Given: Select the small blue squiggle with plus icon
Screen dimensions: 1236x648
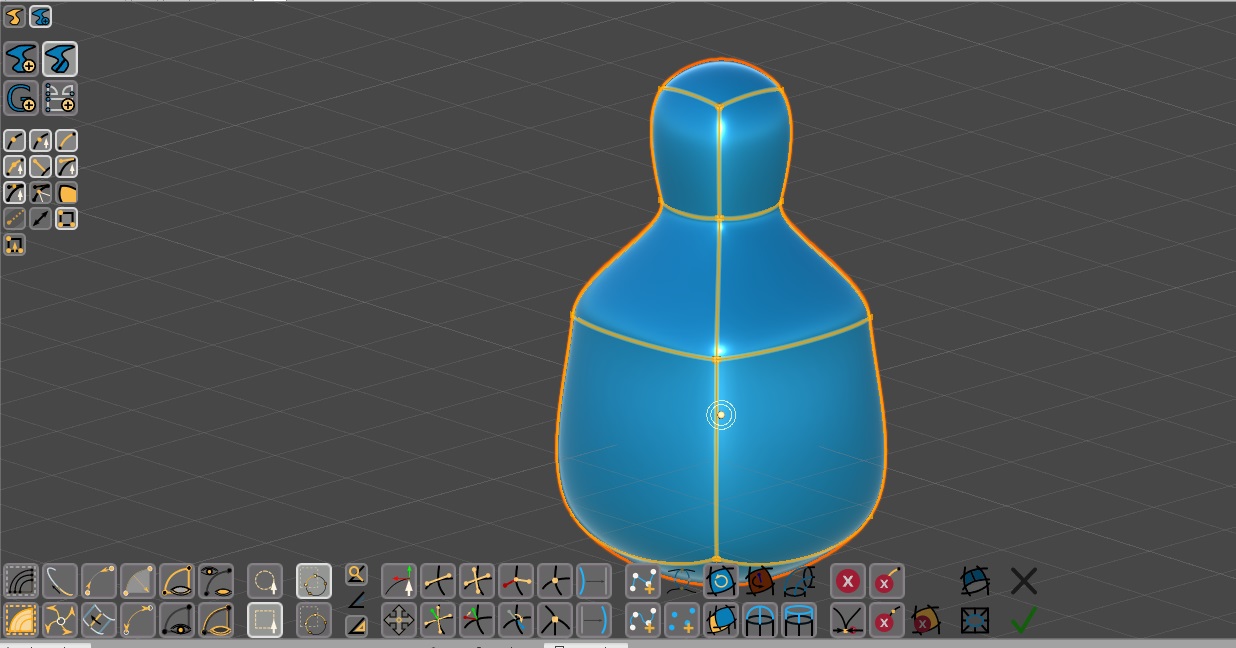Looking at the screenshot, I should point(40,17).
